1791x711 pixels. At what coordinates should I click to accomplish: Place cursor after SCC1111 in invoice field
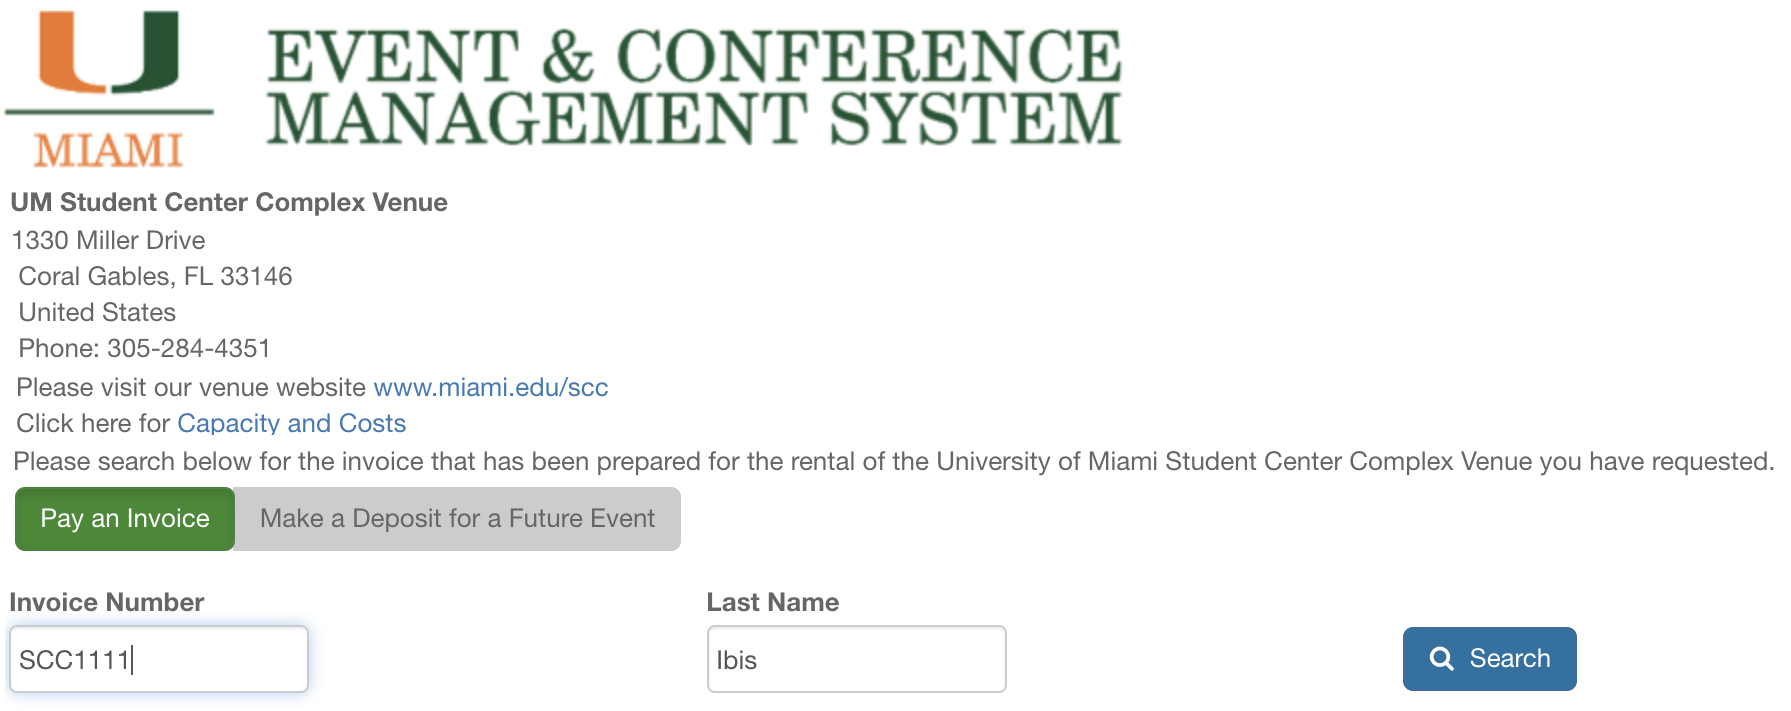coord(133,660)
